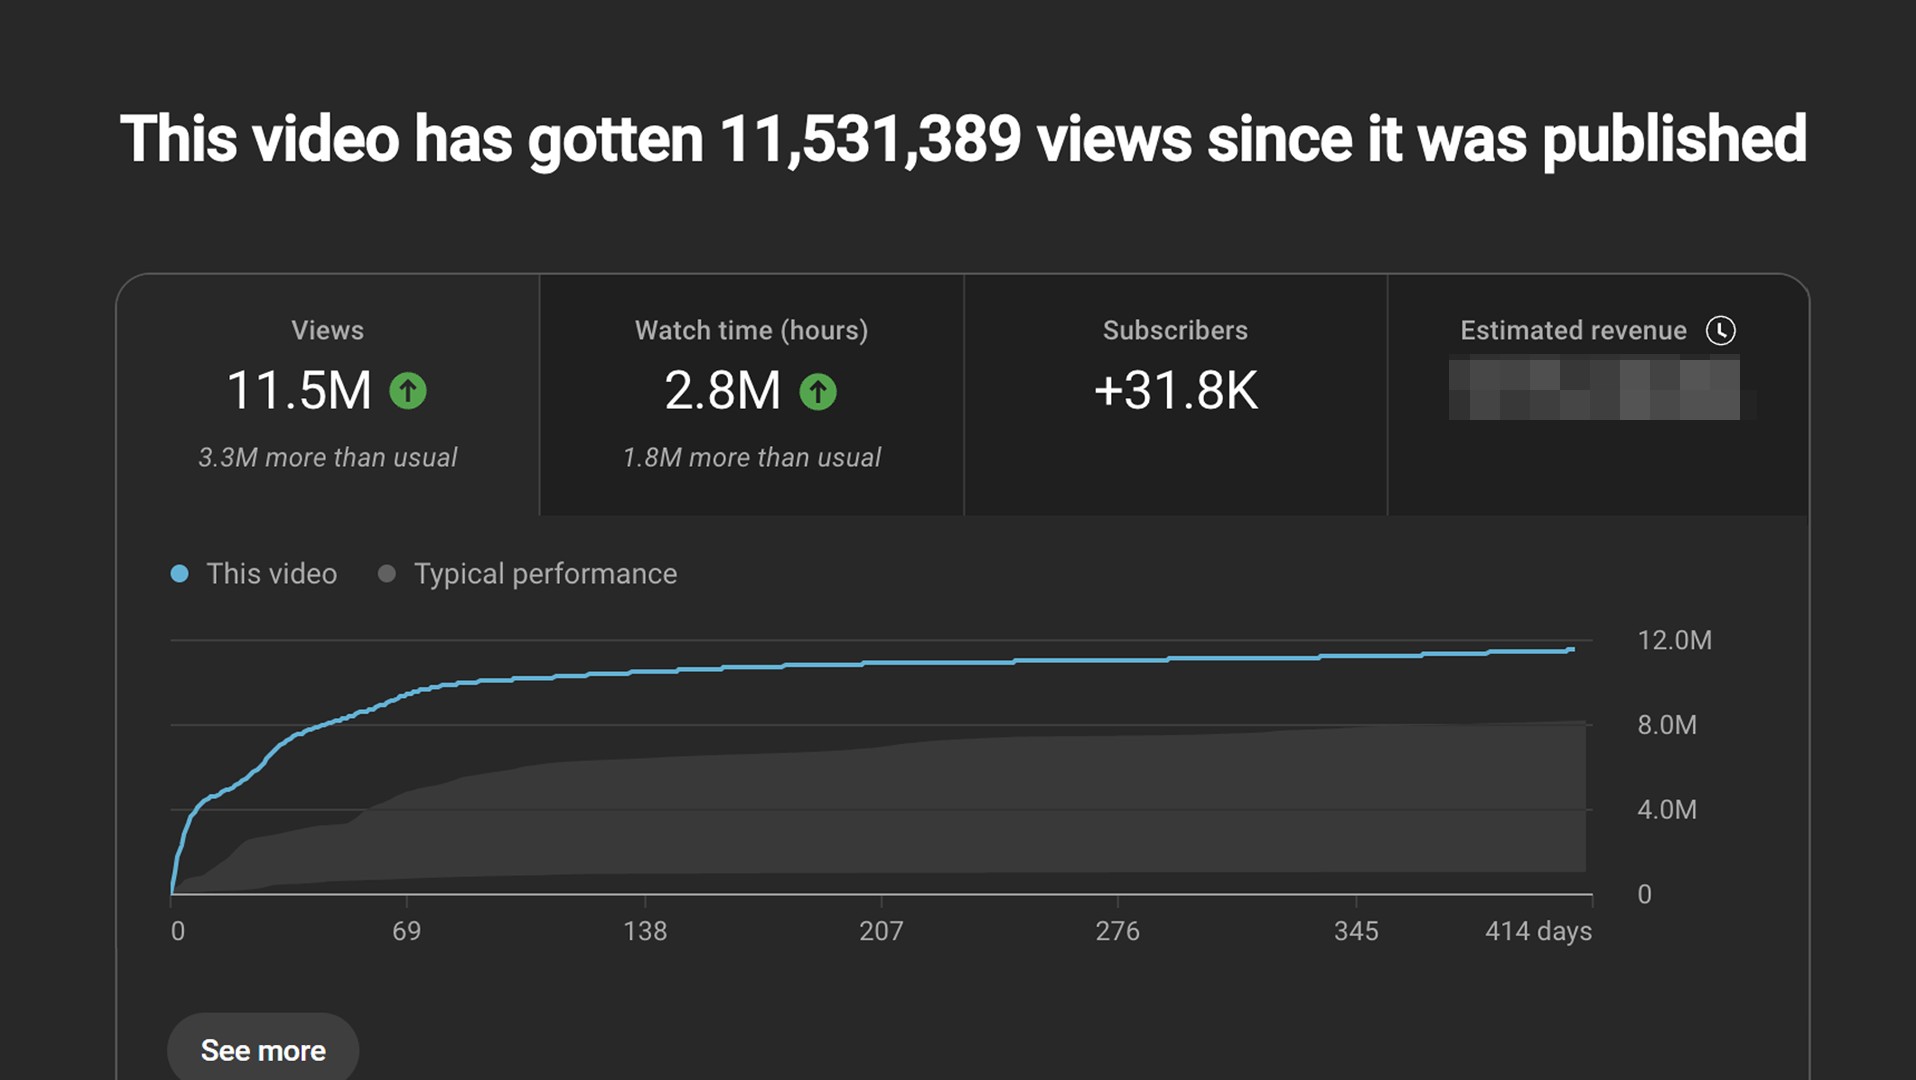Image resolution: width=1916 pixels, height=1080 pixels.
Task: Click the 69 days x-axis label
Action: [x=407, y=931]
